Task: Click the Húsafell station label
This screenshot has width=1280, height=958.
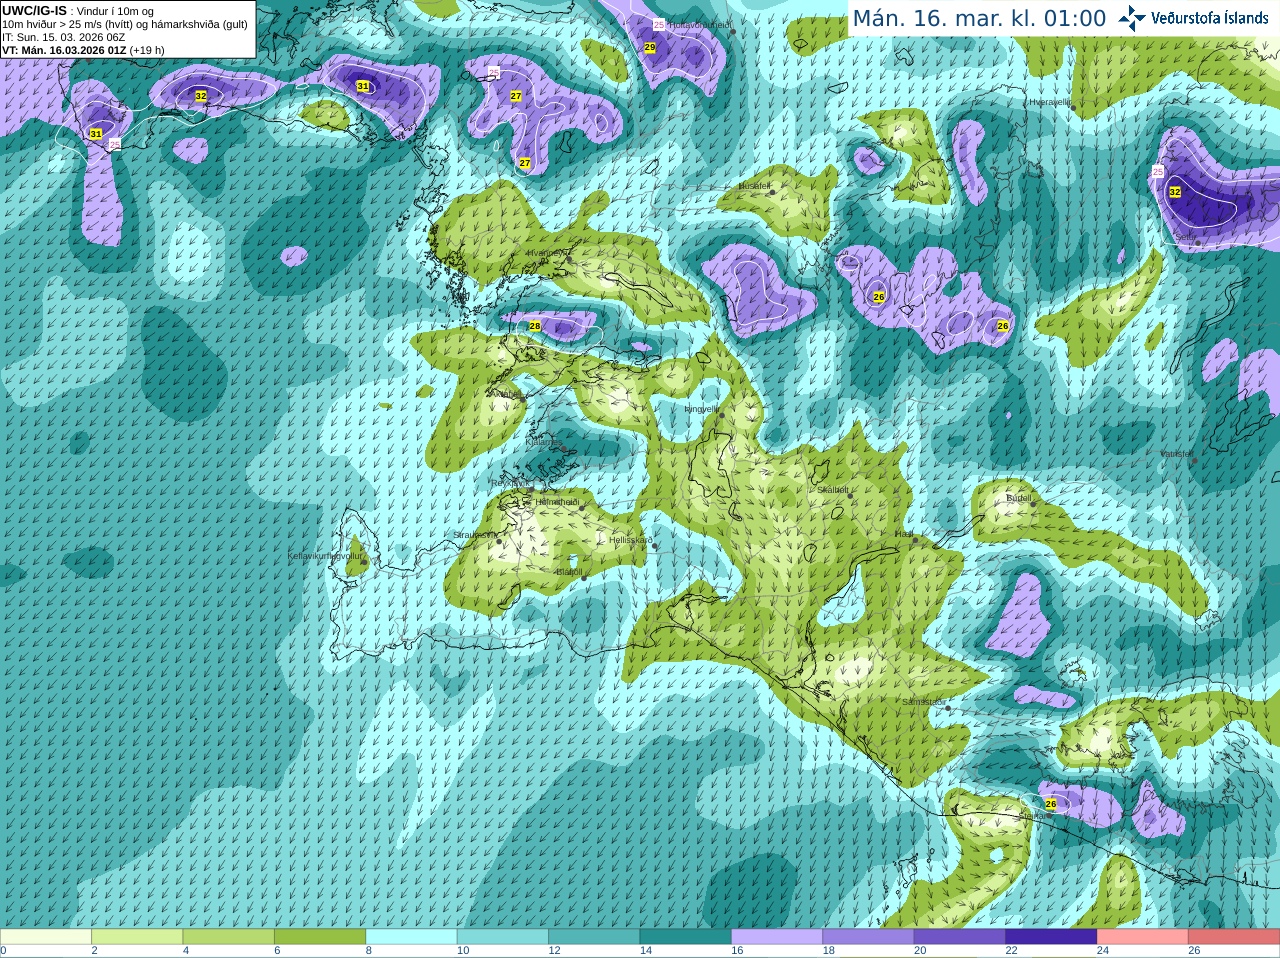Action: [x=754, y=186]
